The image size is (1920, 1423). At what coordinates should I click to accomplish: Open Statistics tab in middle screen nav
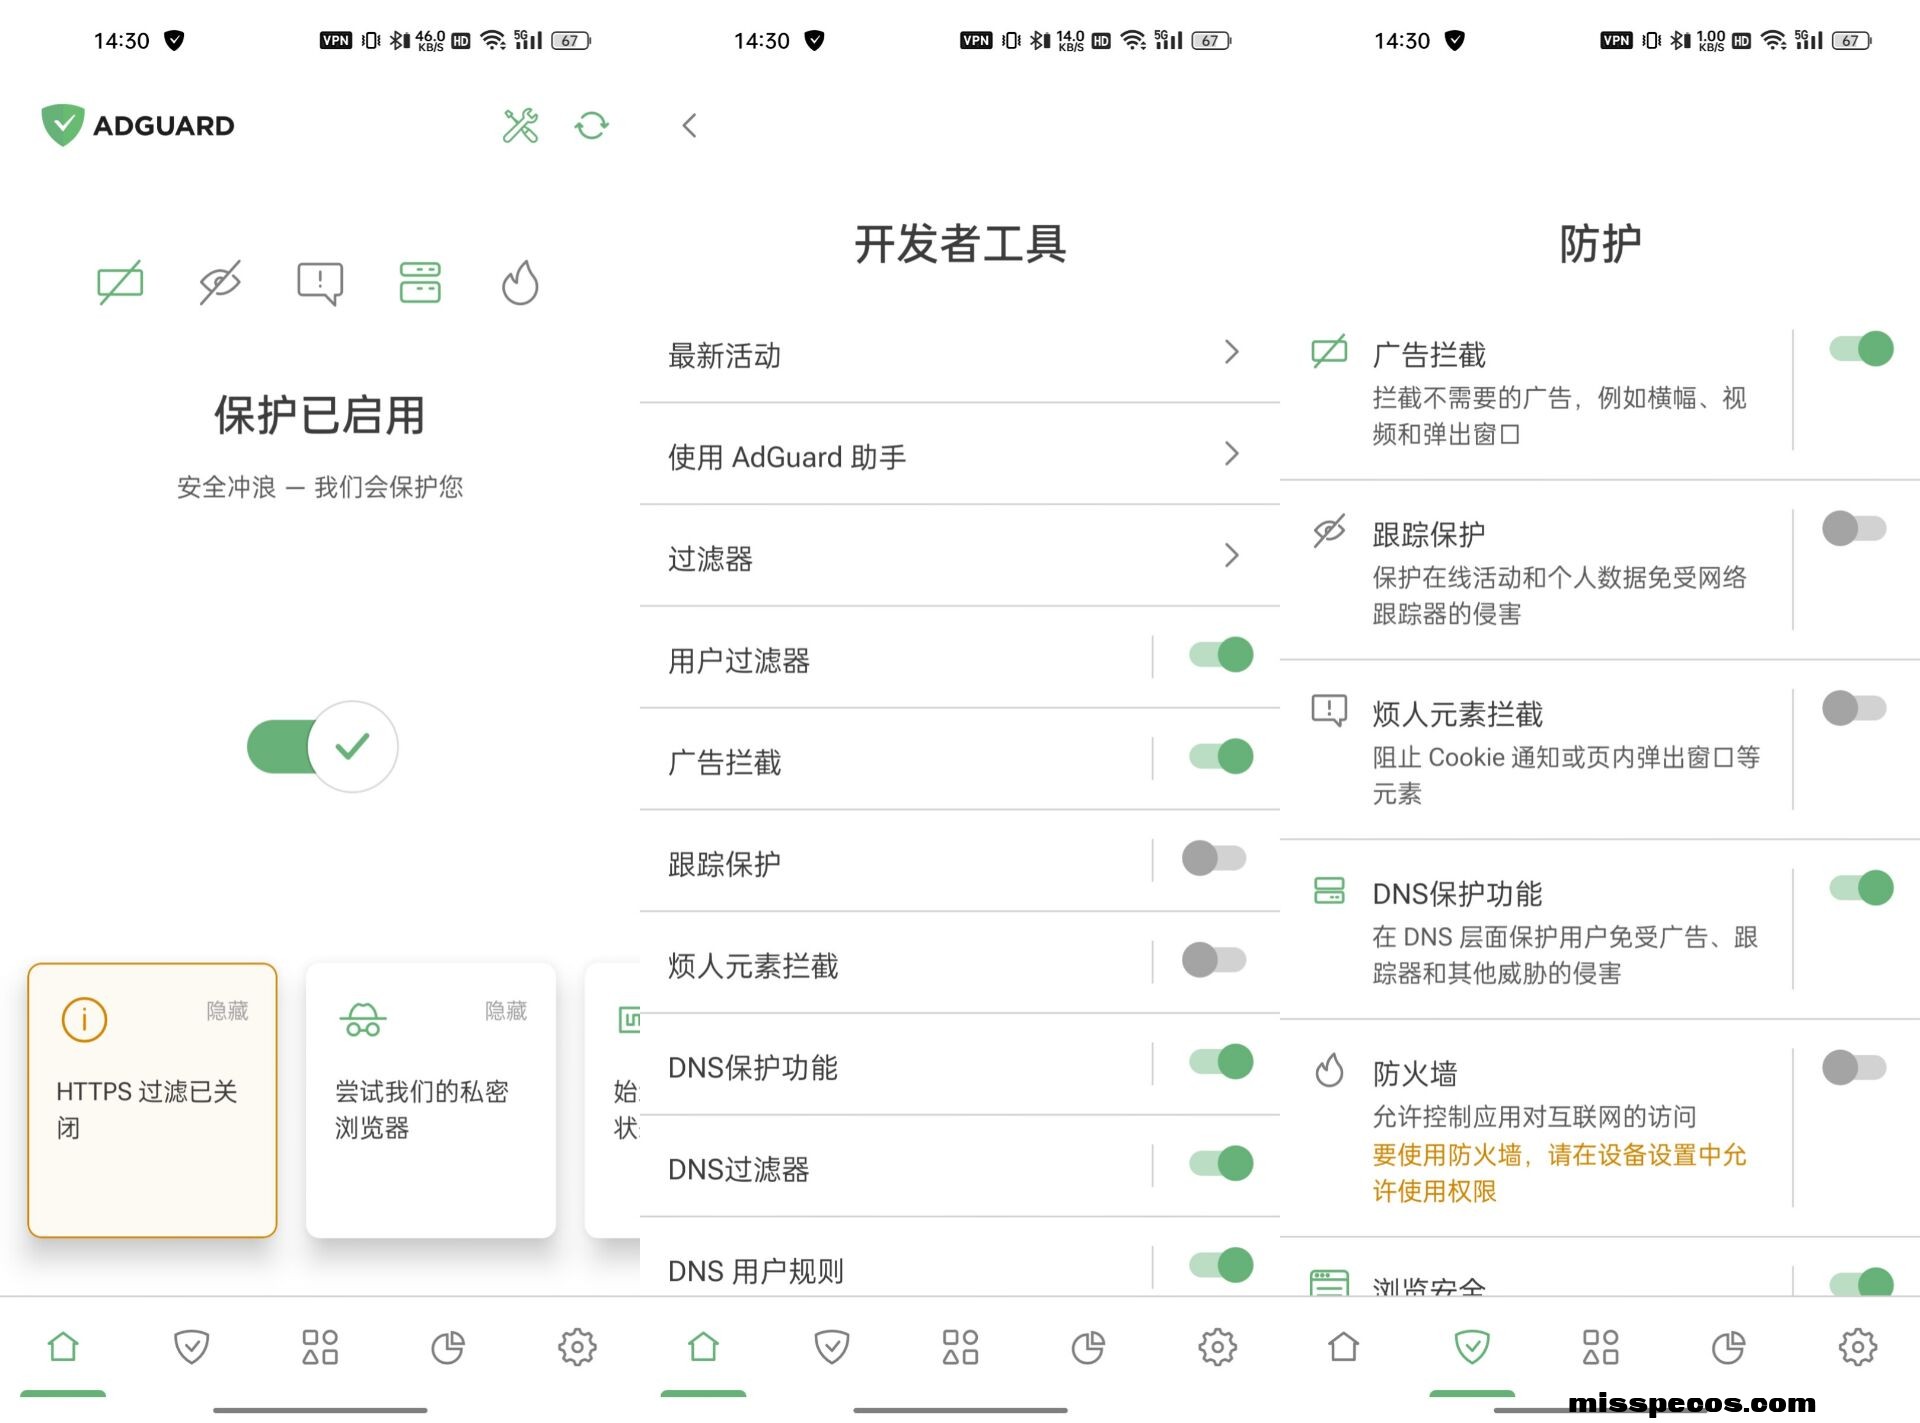pyautogui.click(x=1088, y=1347)
